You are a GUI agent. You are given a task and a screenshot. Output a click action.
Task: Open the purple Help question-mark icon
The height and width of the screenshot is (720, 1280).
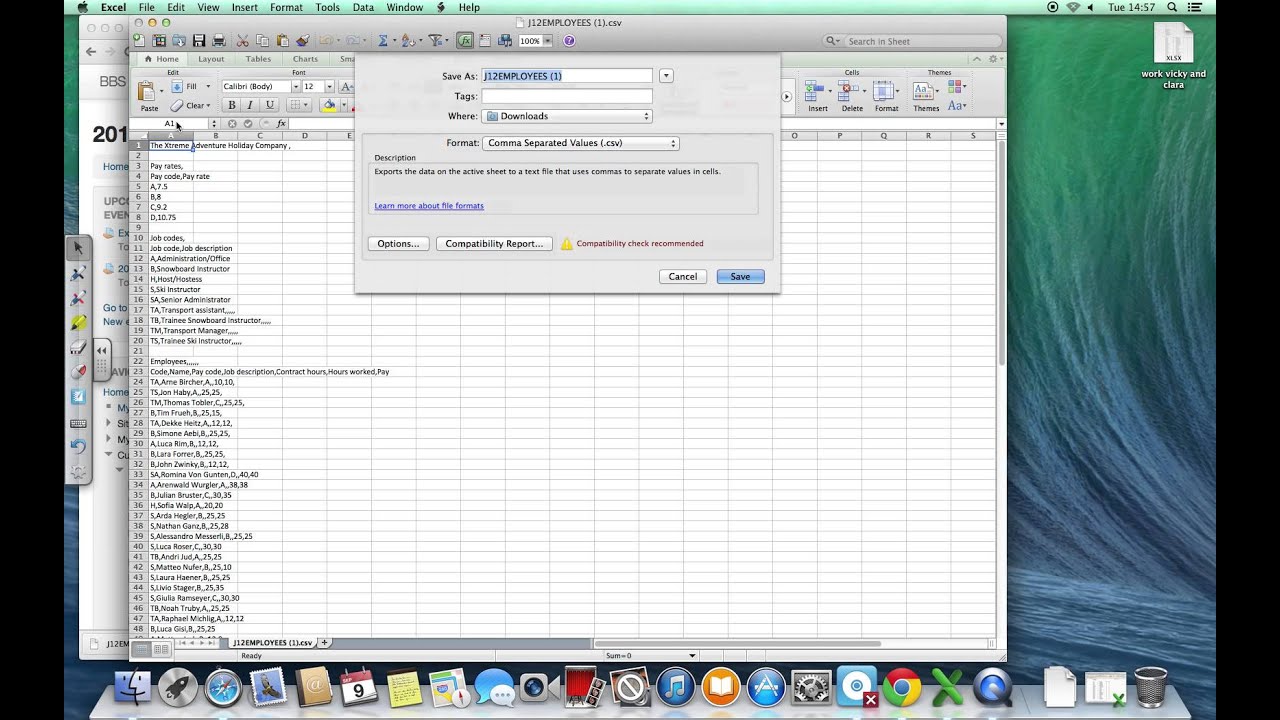569,41
